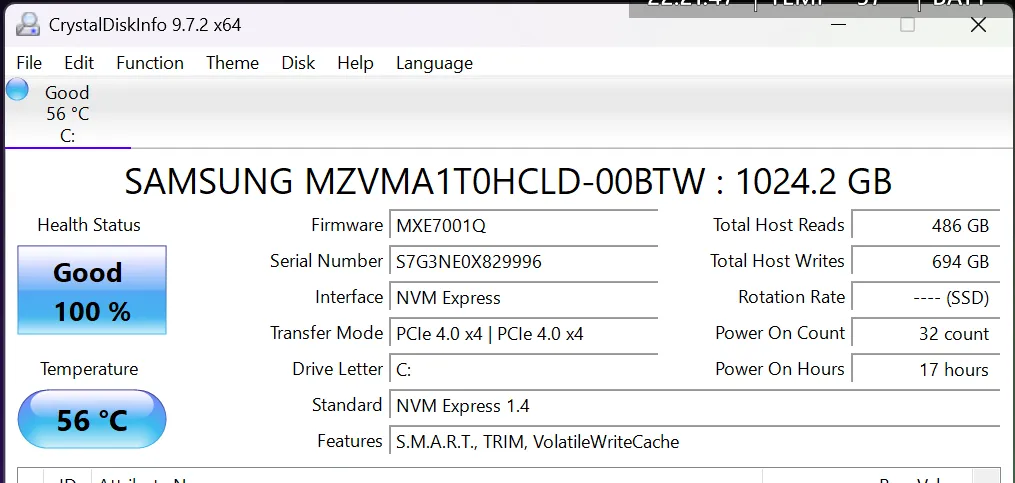The height and width of the screenshot is (483, 1015).
Task: Click the SAMSUNG drive model heading
Action: 508,182
